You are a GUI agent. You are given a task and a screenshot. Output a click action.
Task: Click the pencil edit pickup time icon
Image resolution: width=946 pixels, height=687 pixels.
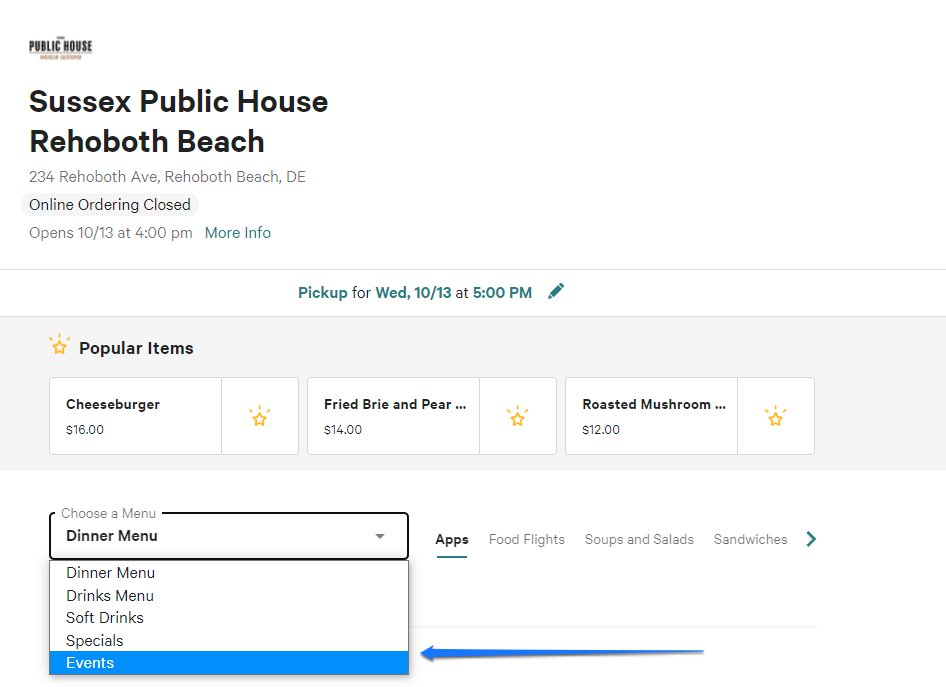click(x=556, y=292)
